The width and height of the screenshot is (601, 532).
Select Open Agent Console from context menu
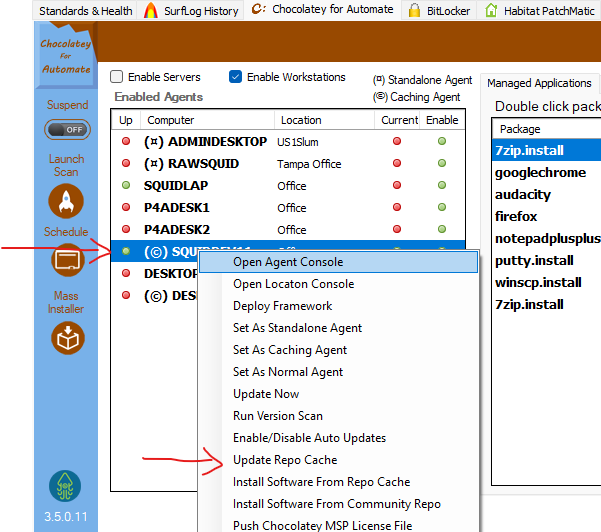[287, 262]
